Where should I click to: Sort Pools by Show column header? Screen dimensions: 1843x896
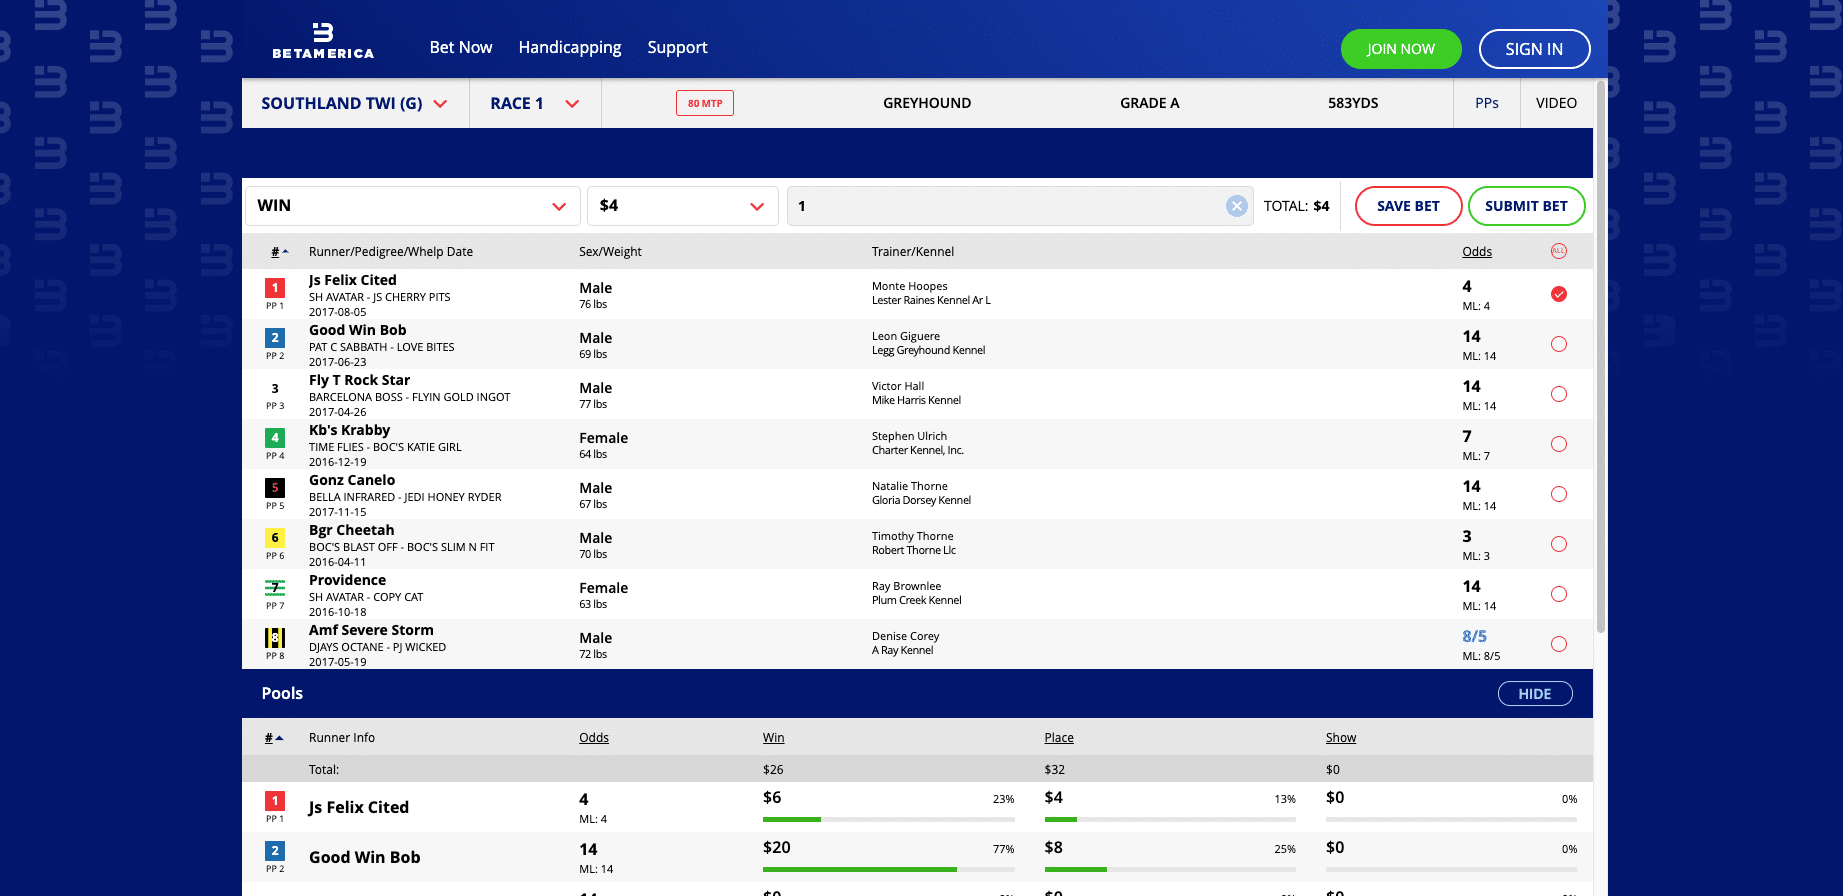point(1341,738)
